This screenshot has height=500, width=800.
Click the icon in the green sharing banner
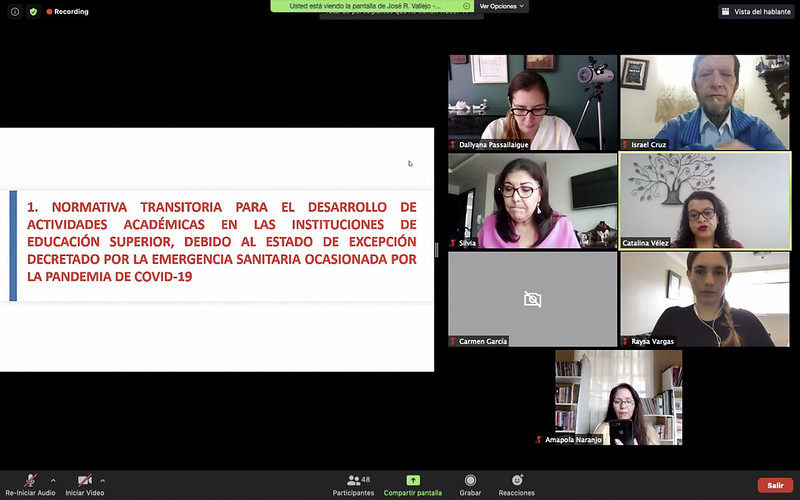(x=467, y=6)
